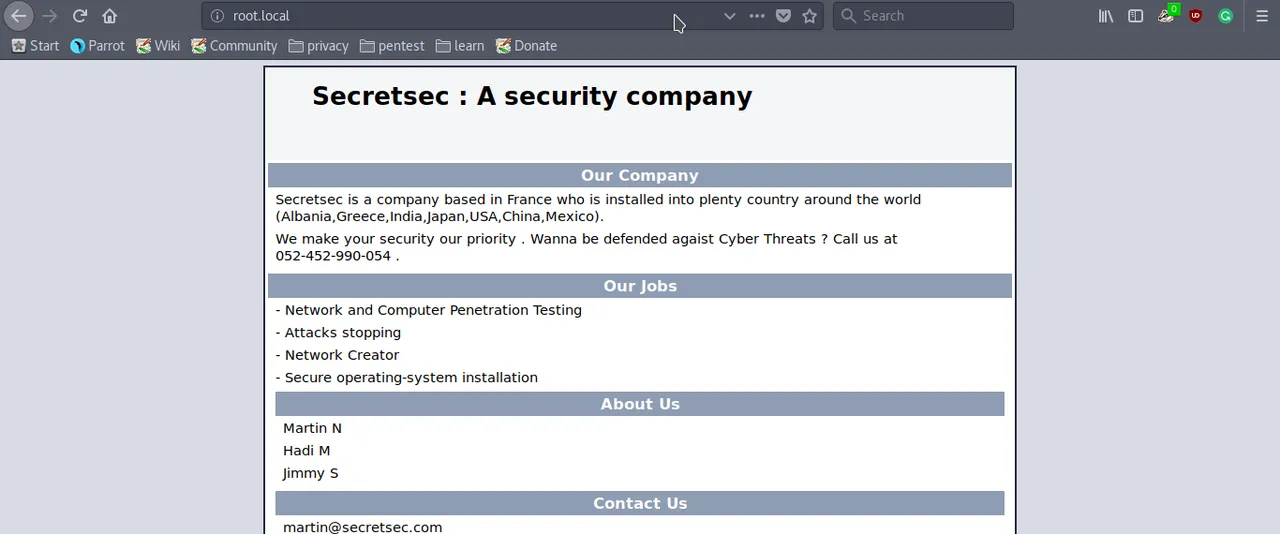Image resolution: width=1280 pixels, height=534 pixels.
Task: Save page to Pocket
Action: (x=784, y=16)
